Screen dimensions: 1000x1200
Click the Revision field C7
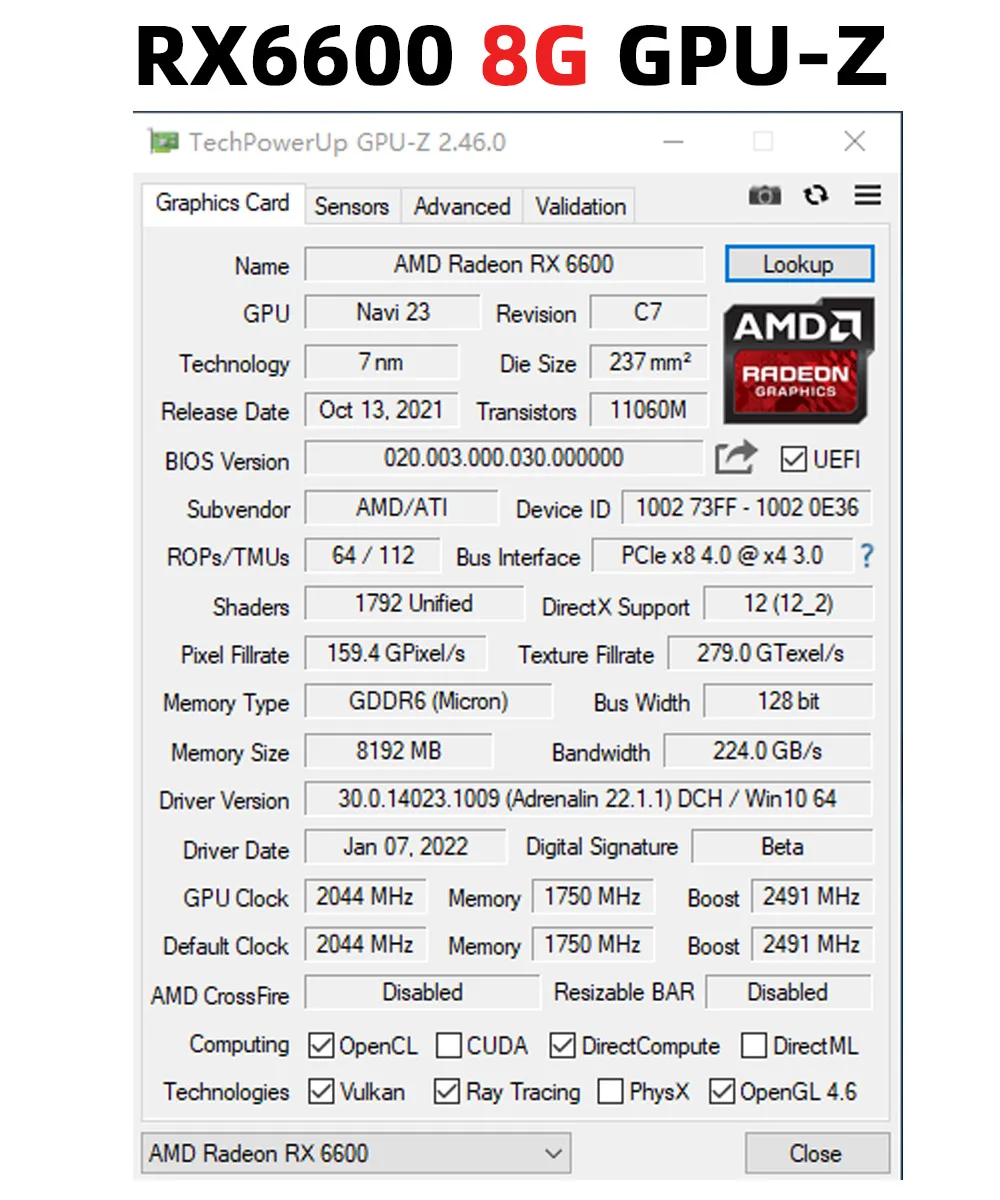[648, 312]
